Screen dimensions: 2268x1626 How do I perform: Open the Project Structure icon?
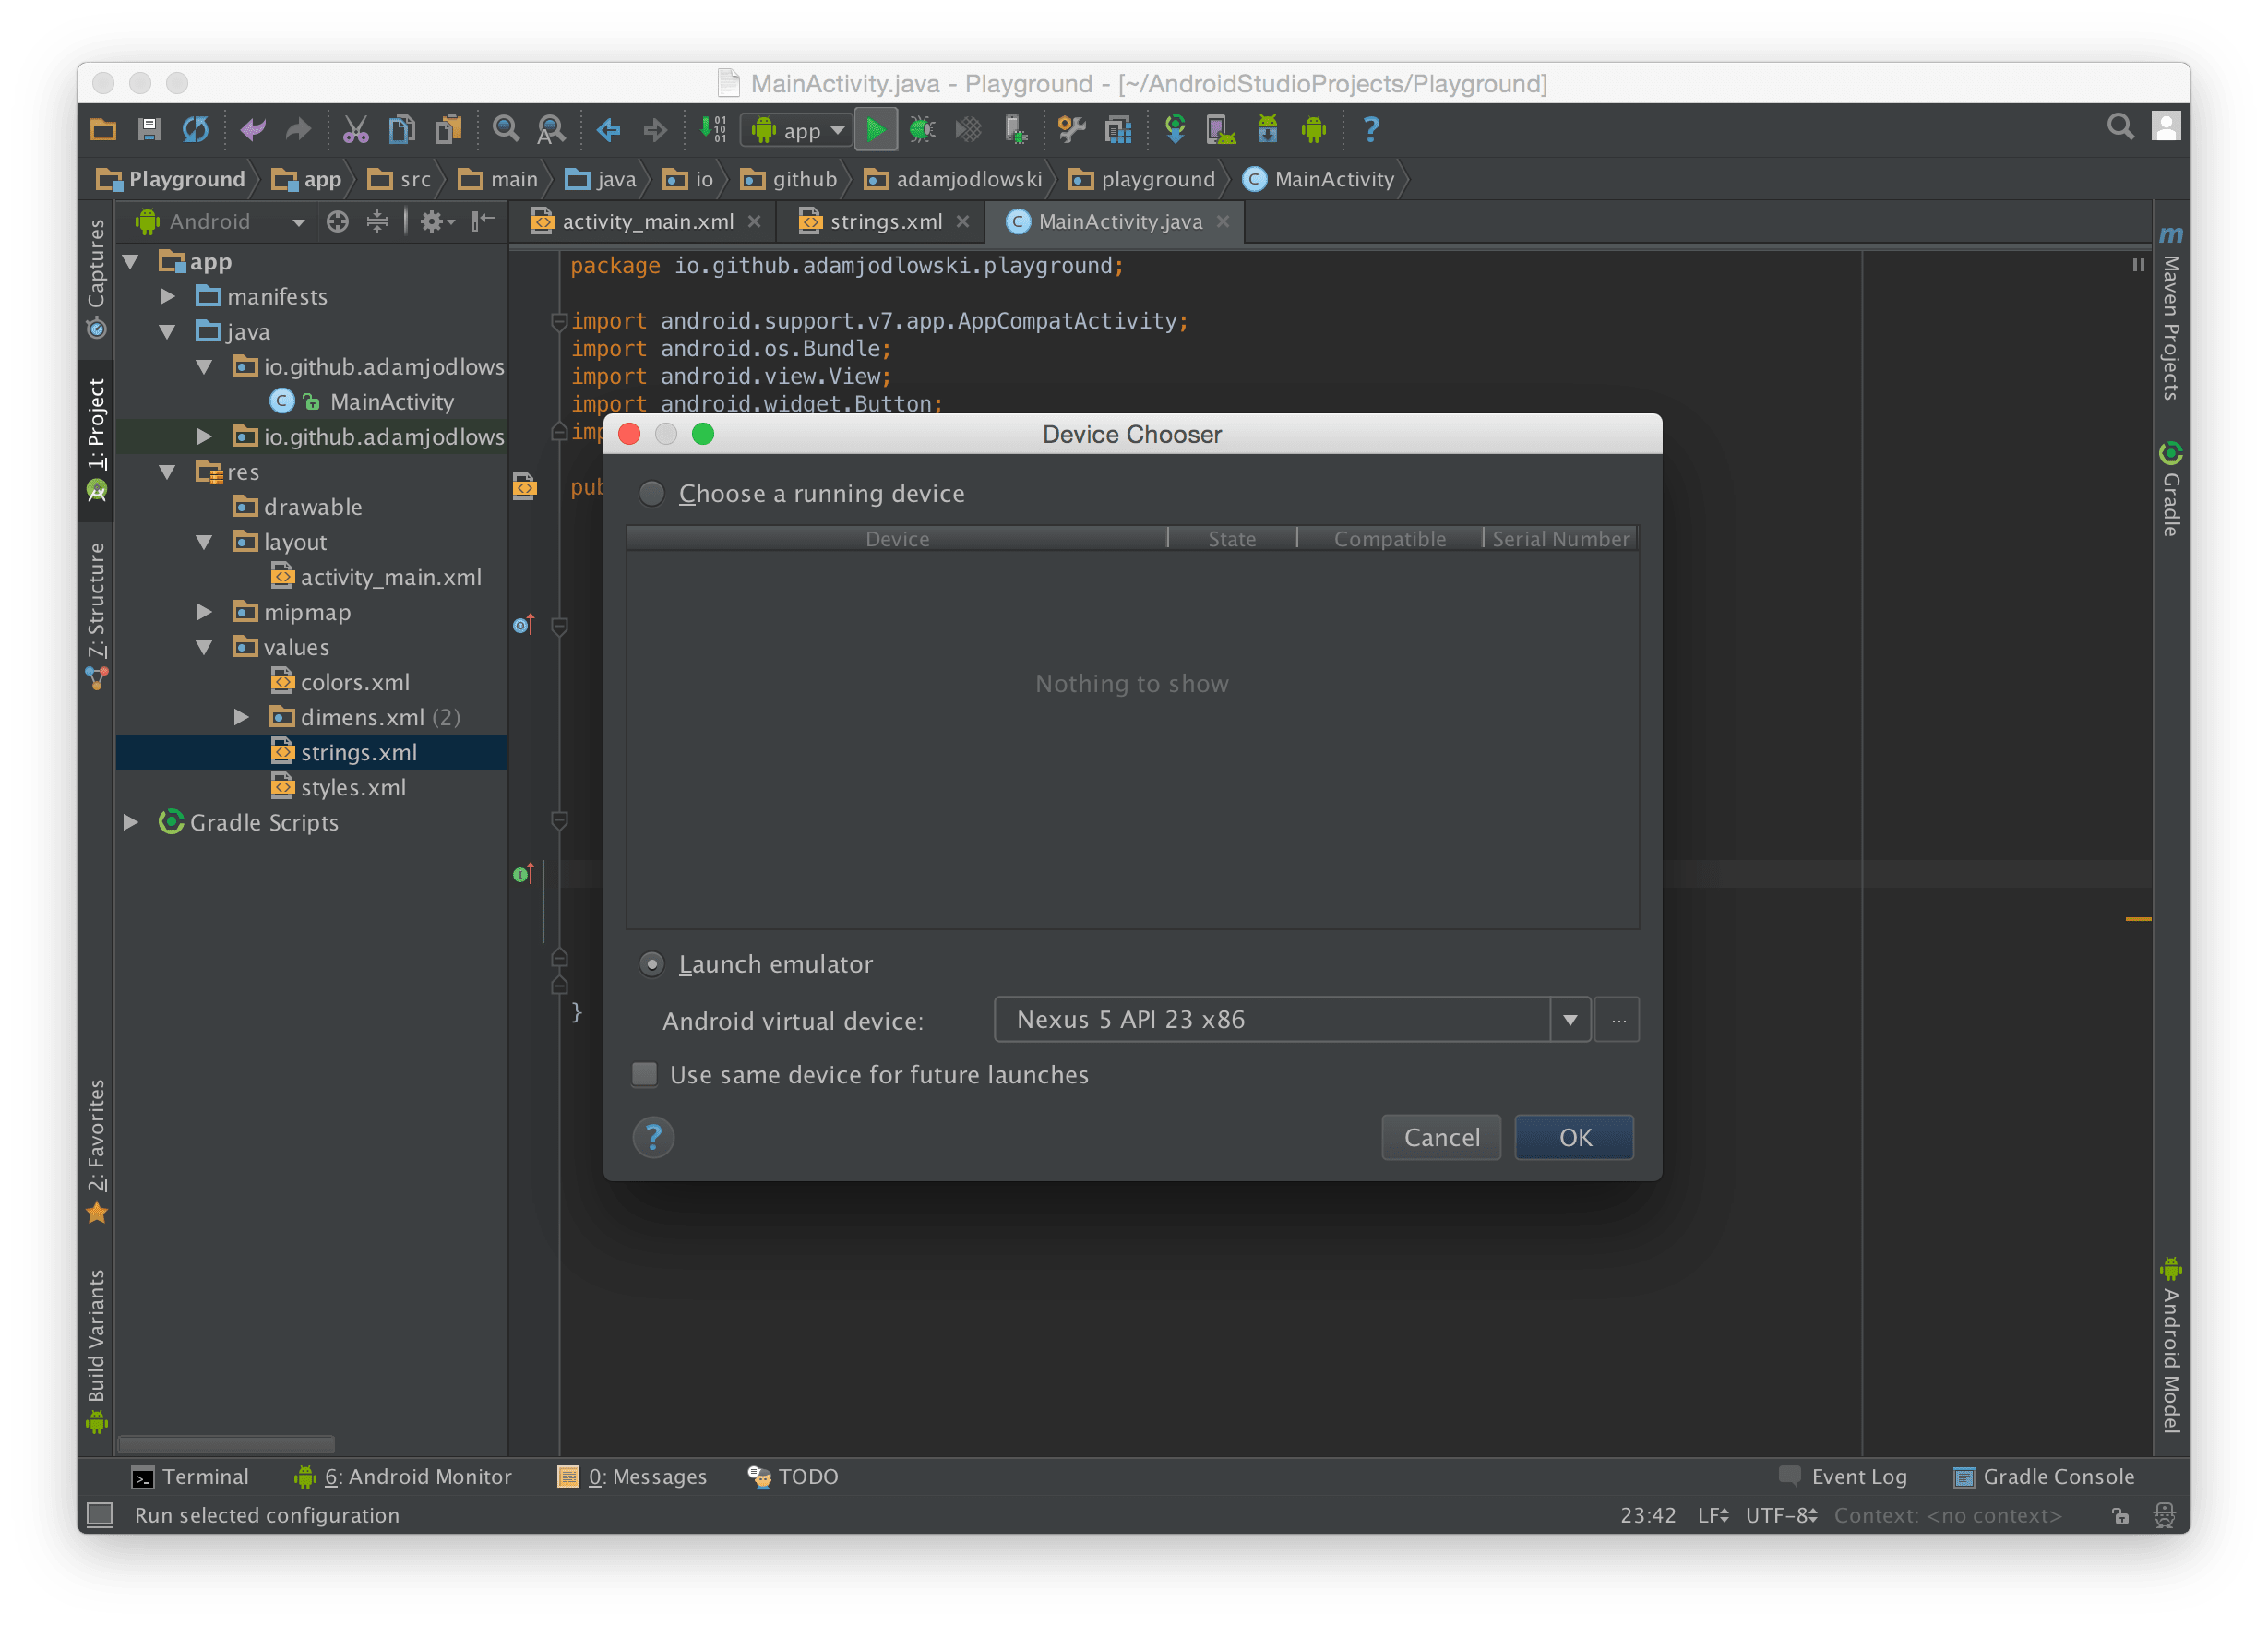point(1118,129)
